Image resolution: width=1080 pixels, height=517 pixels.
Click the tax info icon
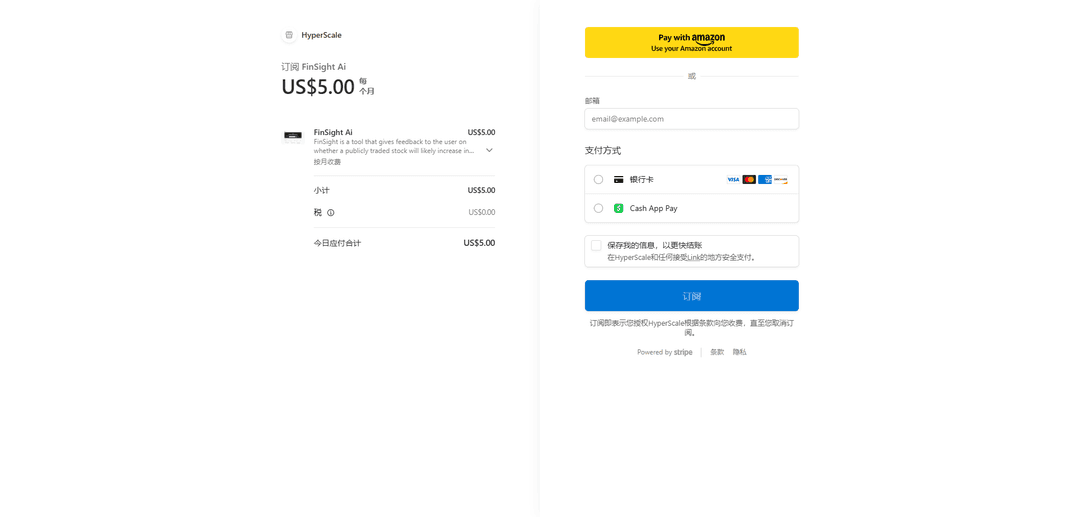[x=331, y=213]
